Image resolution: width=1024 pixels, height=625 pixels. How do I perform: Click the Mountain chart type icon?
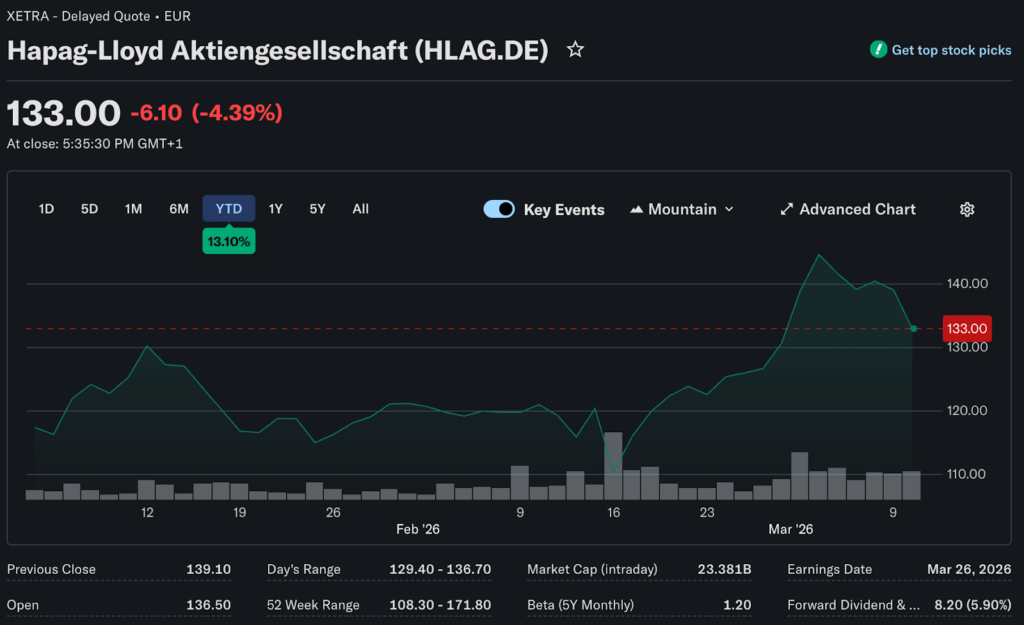636,209
